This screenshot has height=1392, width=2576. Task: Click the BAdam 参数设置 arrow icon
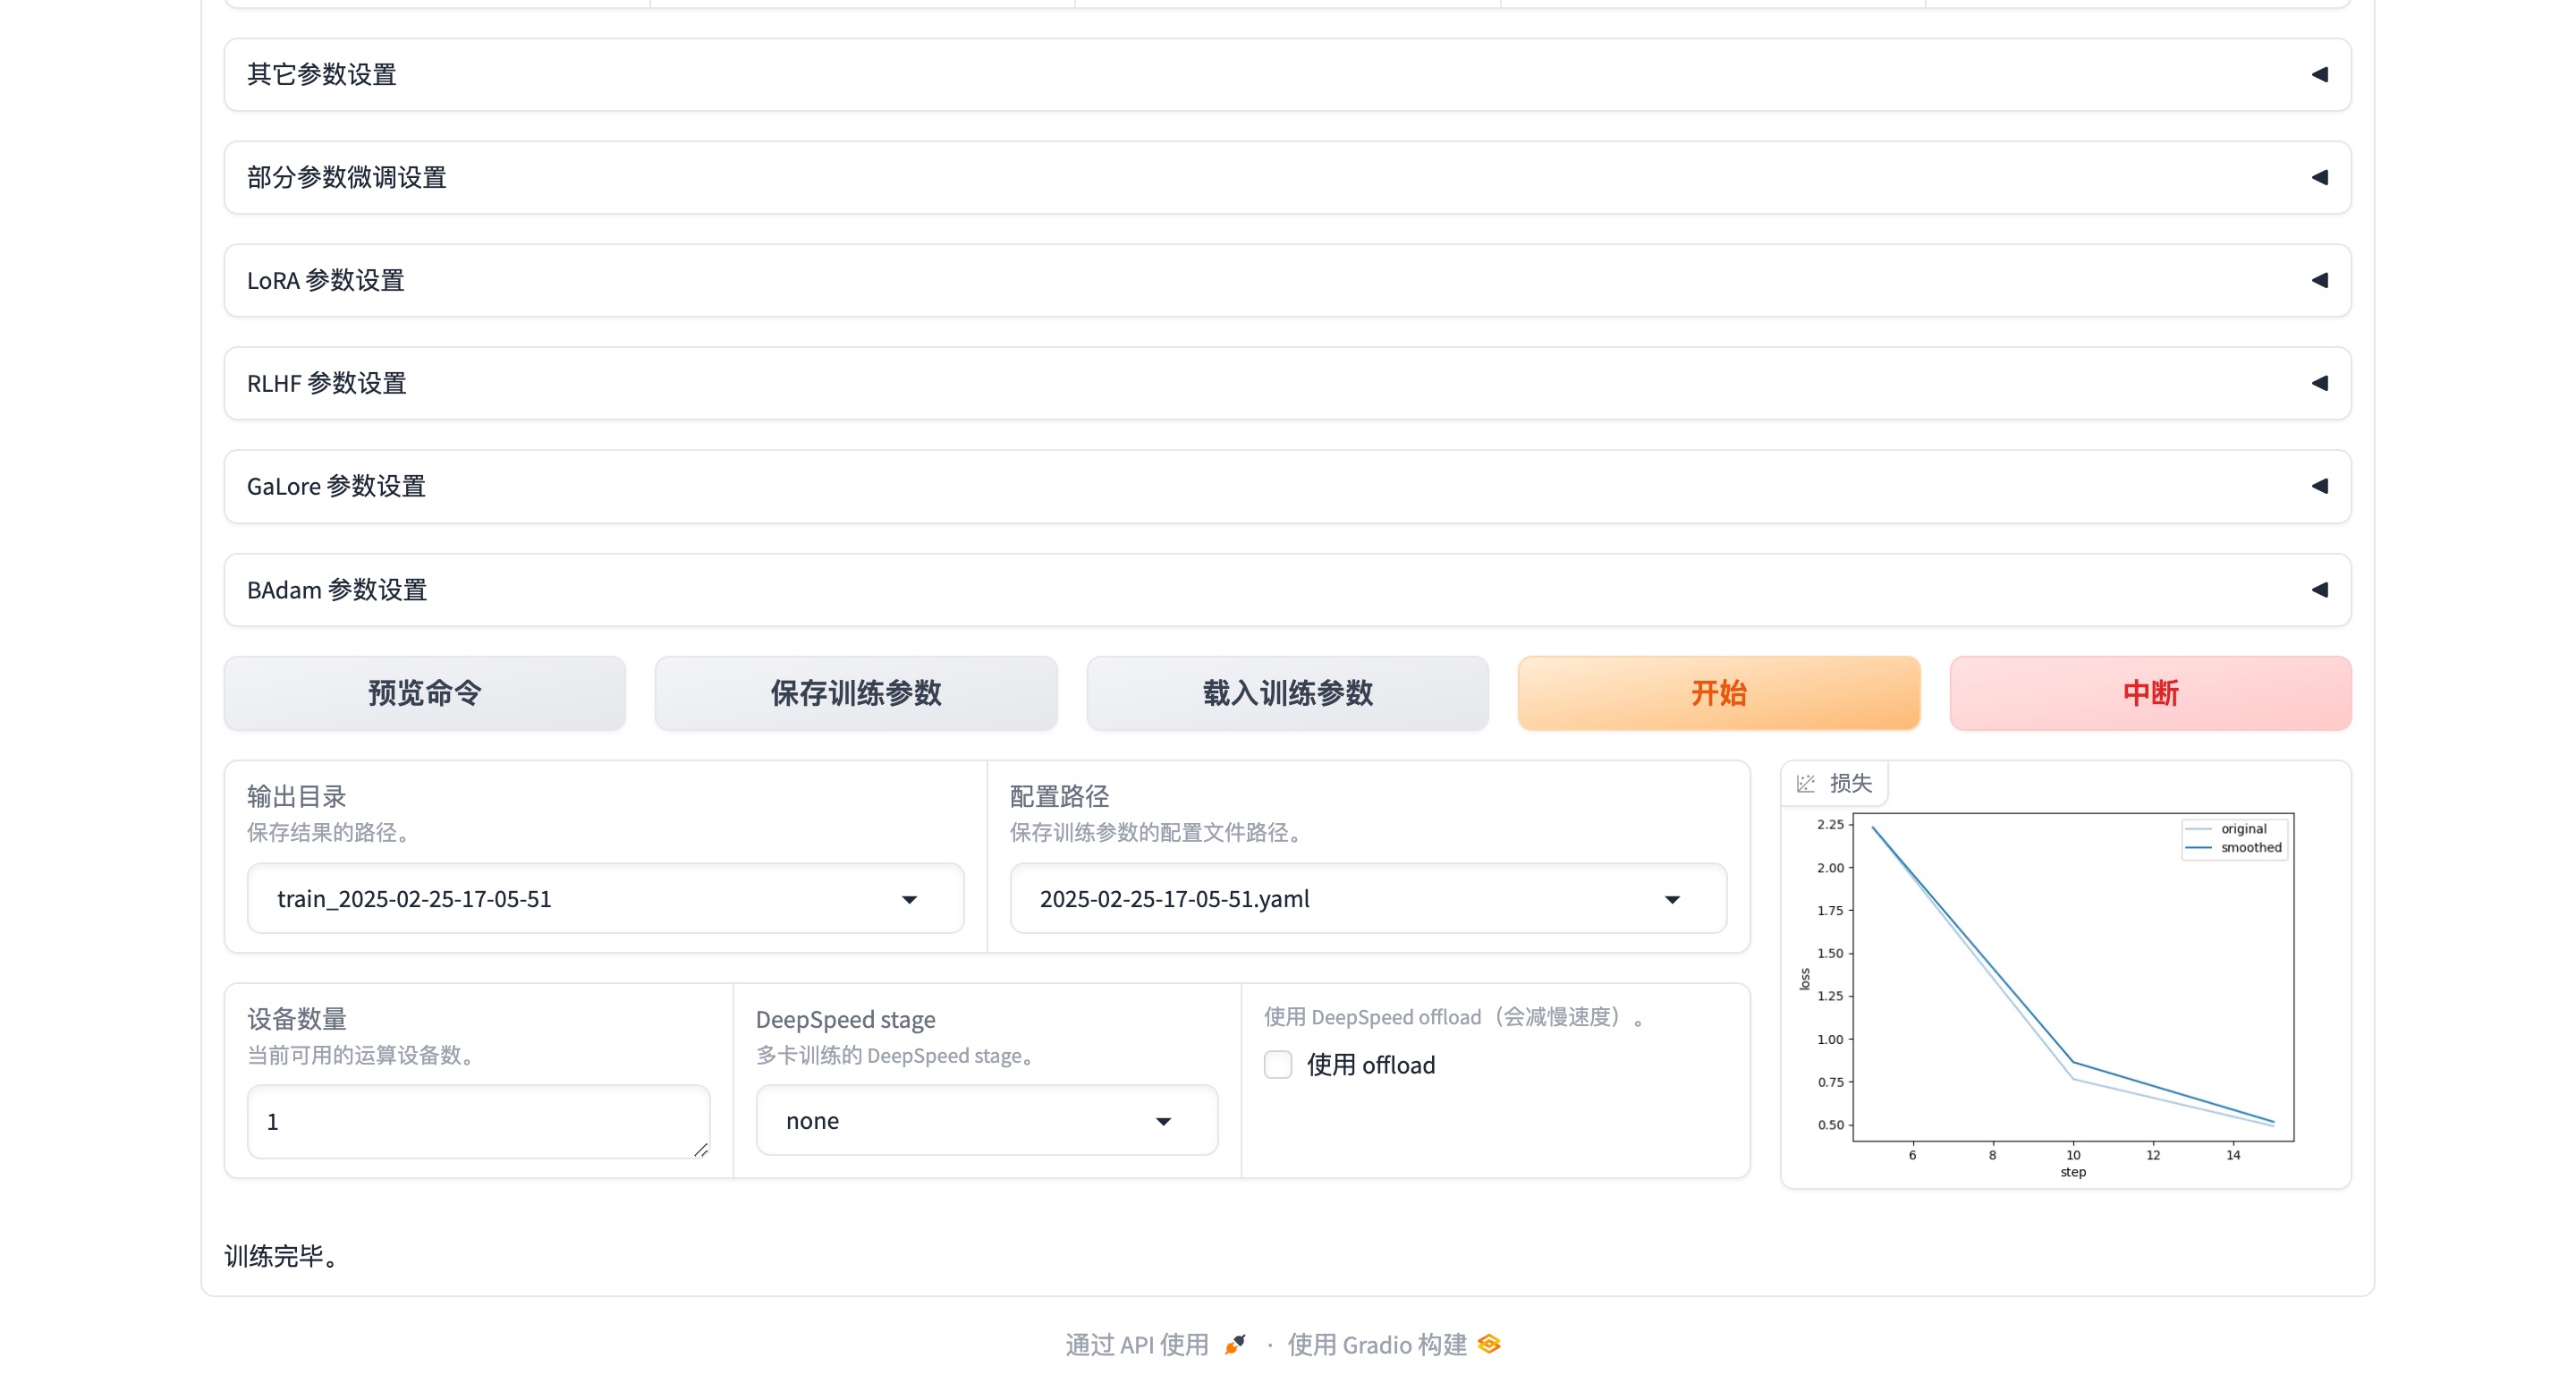pos(2319,590)
